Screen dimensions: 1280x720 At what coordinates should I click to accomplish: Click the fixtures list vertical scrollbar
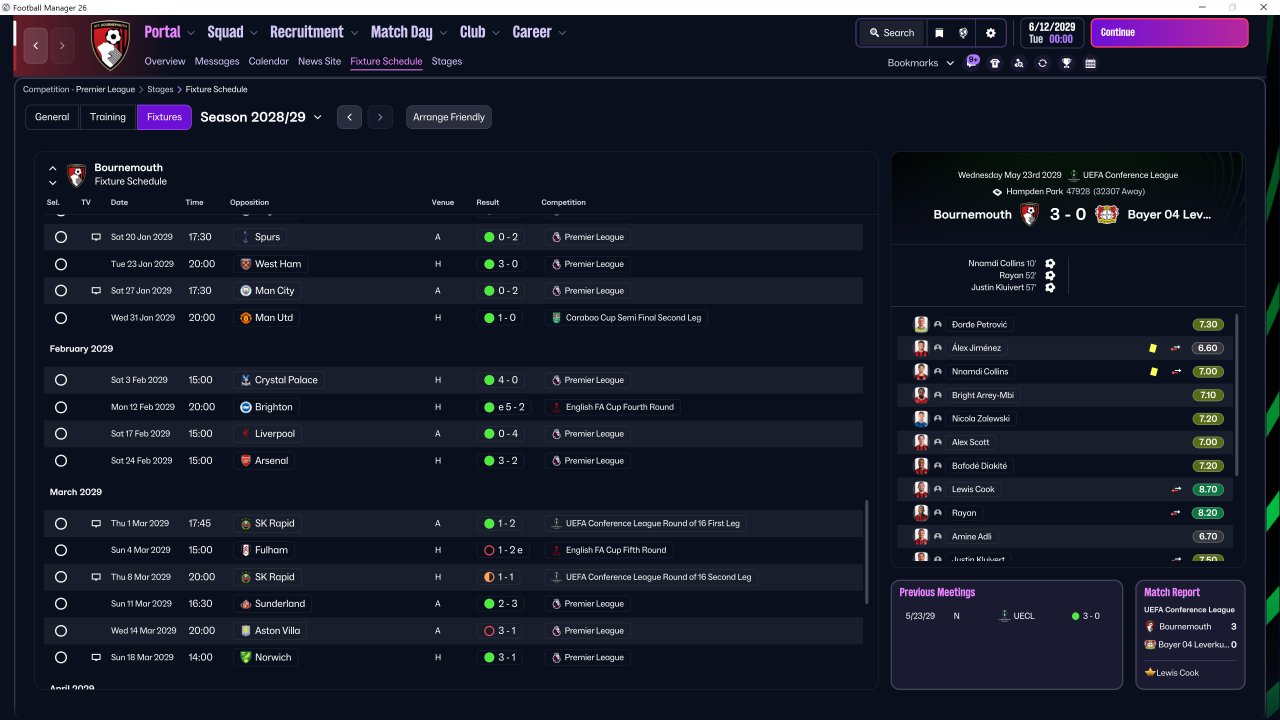(x=867, y=551)
